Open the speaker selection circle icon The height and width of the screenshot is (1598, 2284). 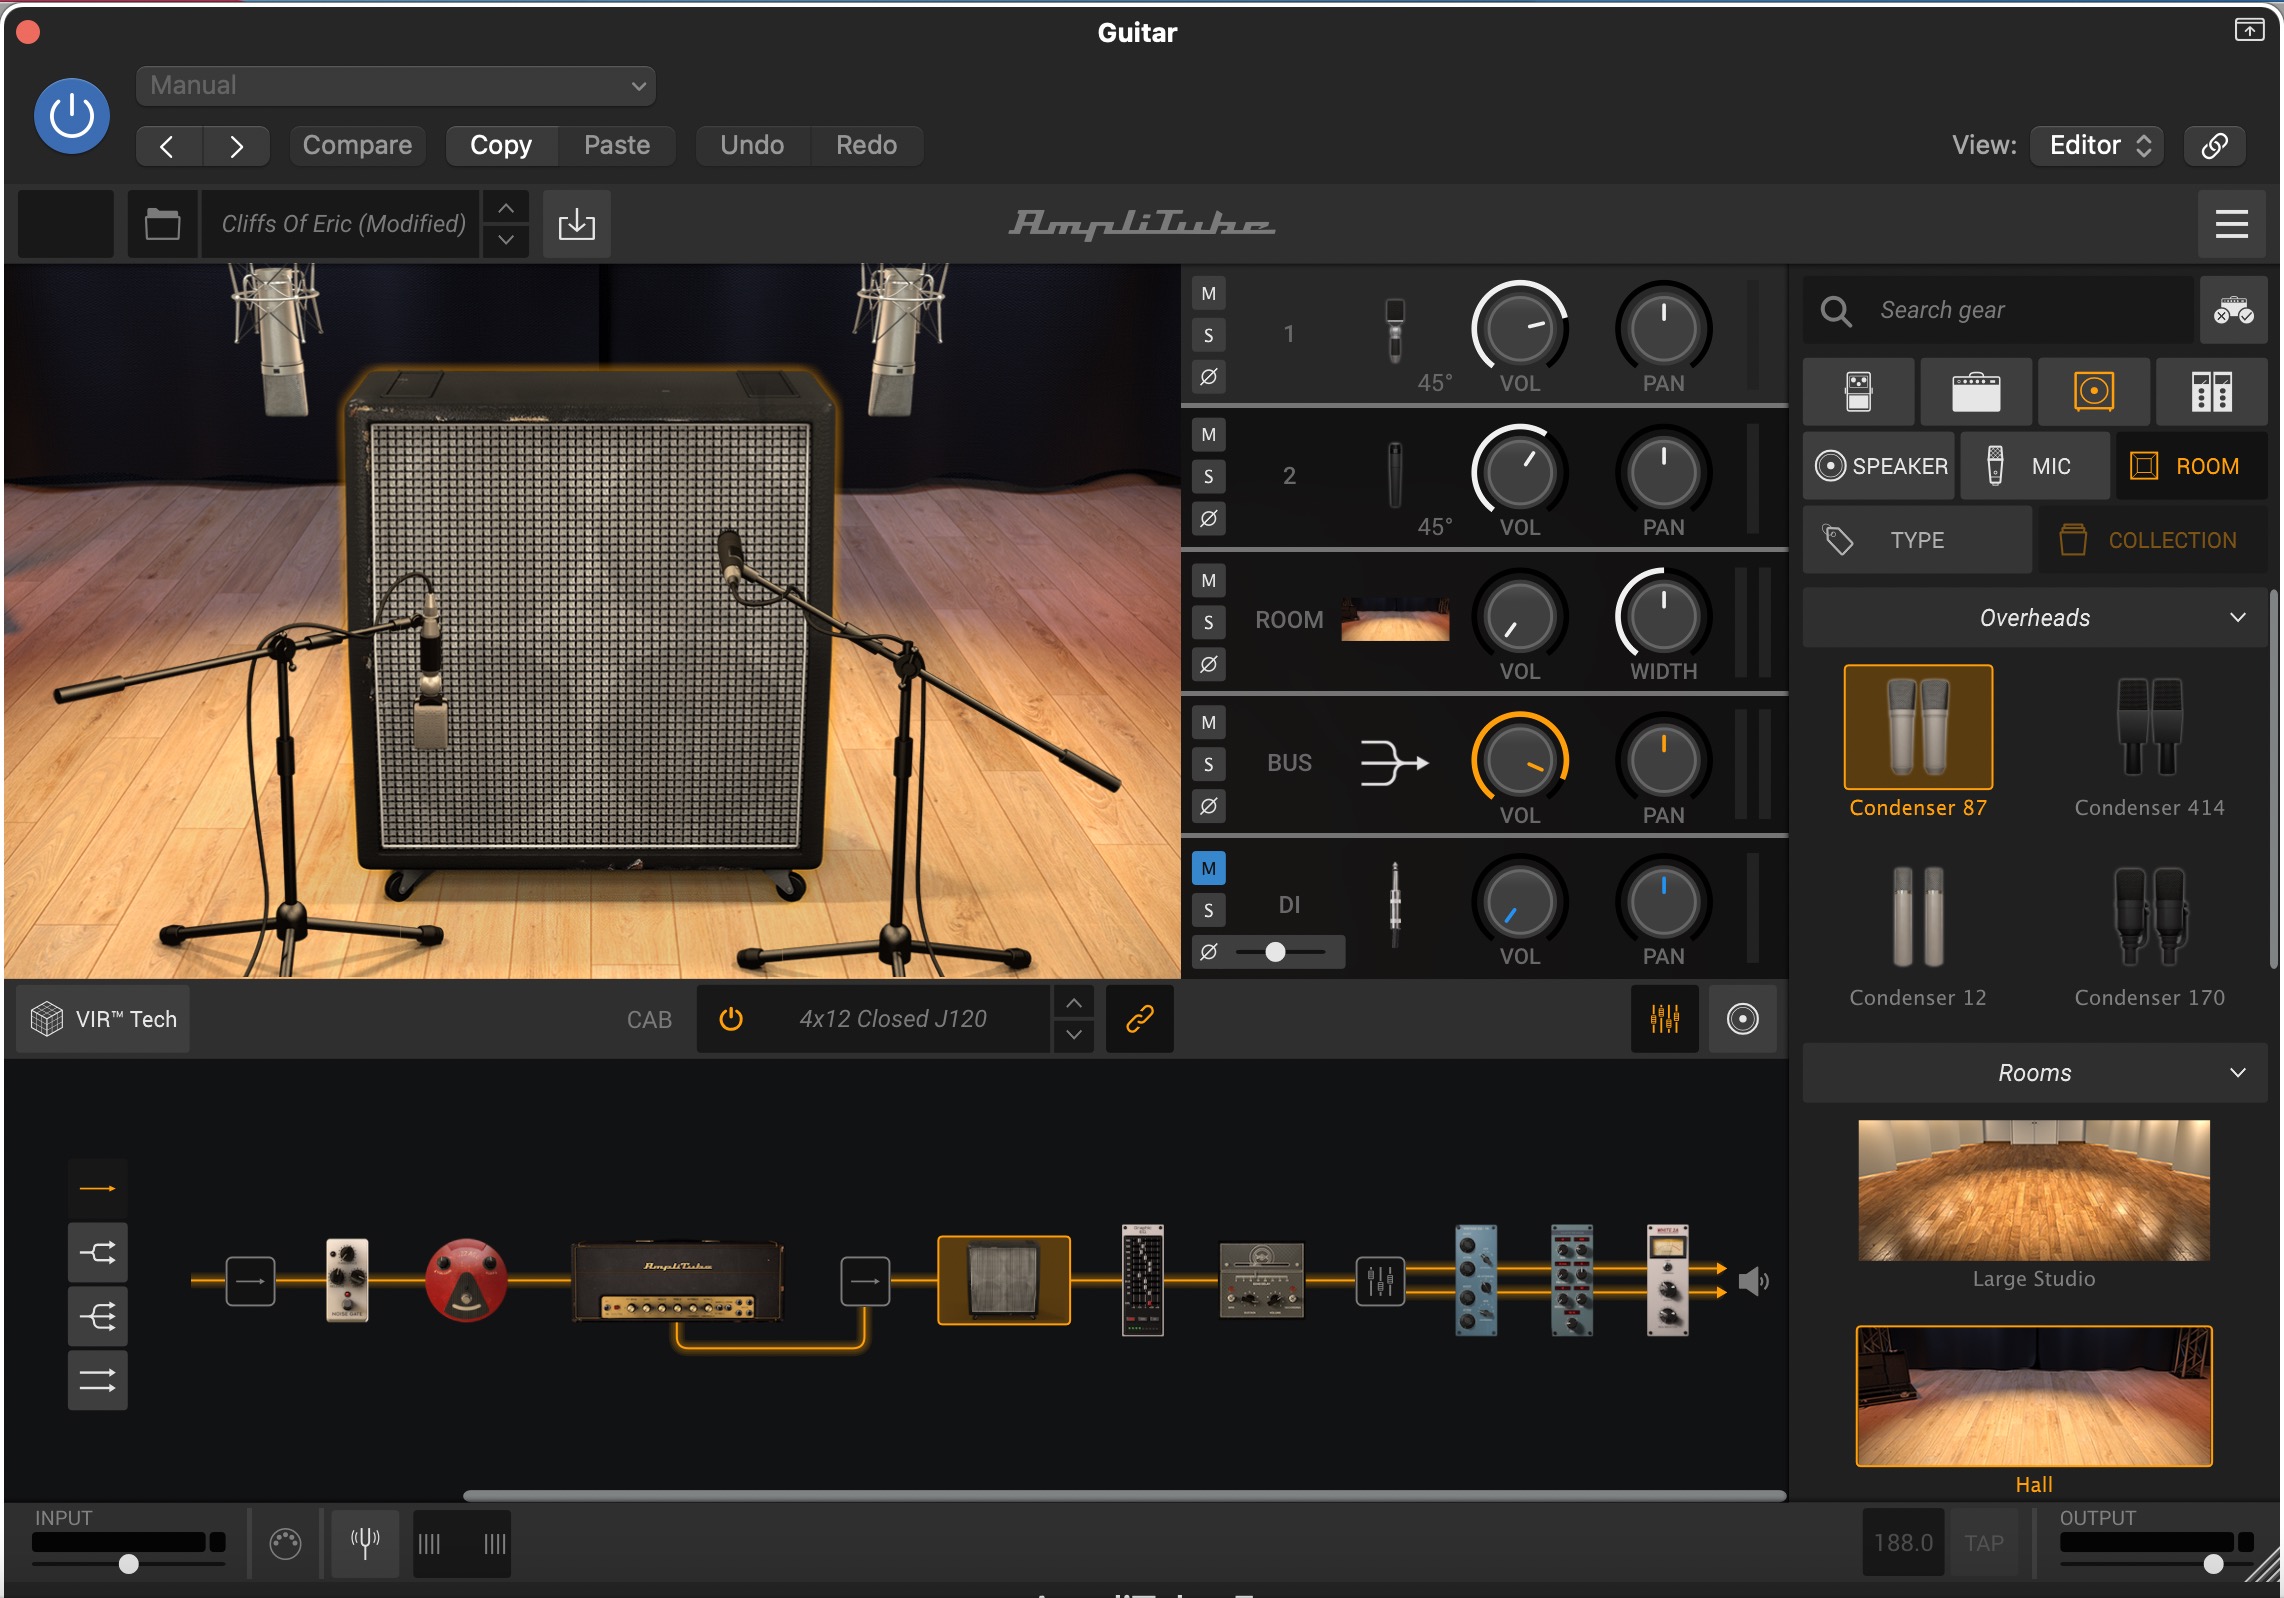pyautogui.click(x=1742, y=1019)
